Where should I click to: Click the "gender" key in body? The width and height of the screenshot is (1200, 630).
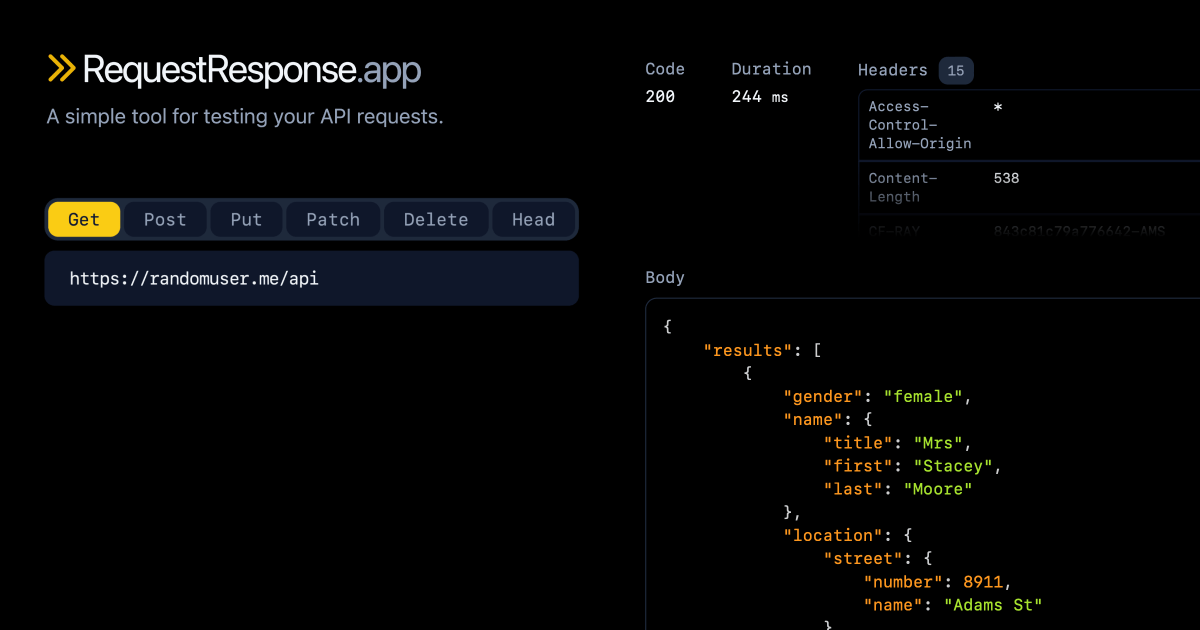(823, 397)
